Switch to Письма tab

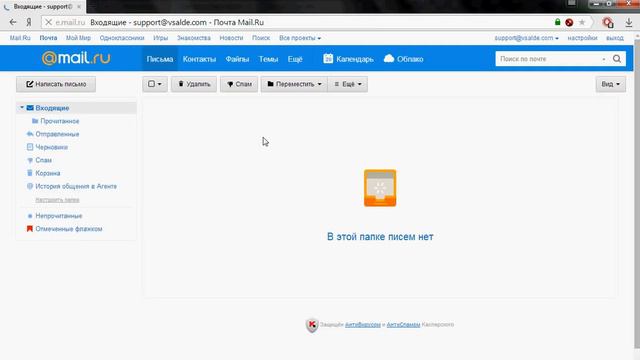click(x=160, y=59)
